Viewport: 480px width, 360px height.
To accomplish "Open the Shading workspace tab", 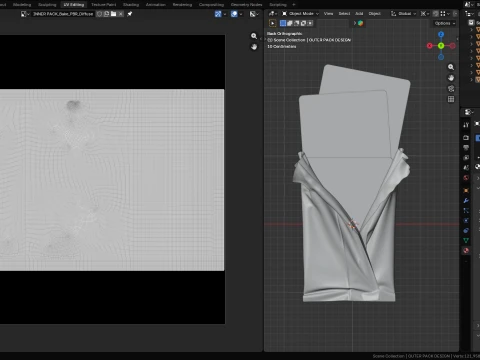I will [x=131, y=5].
